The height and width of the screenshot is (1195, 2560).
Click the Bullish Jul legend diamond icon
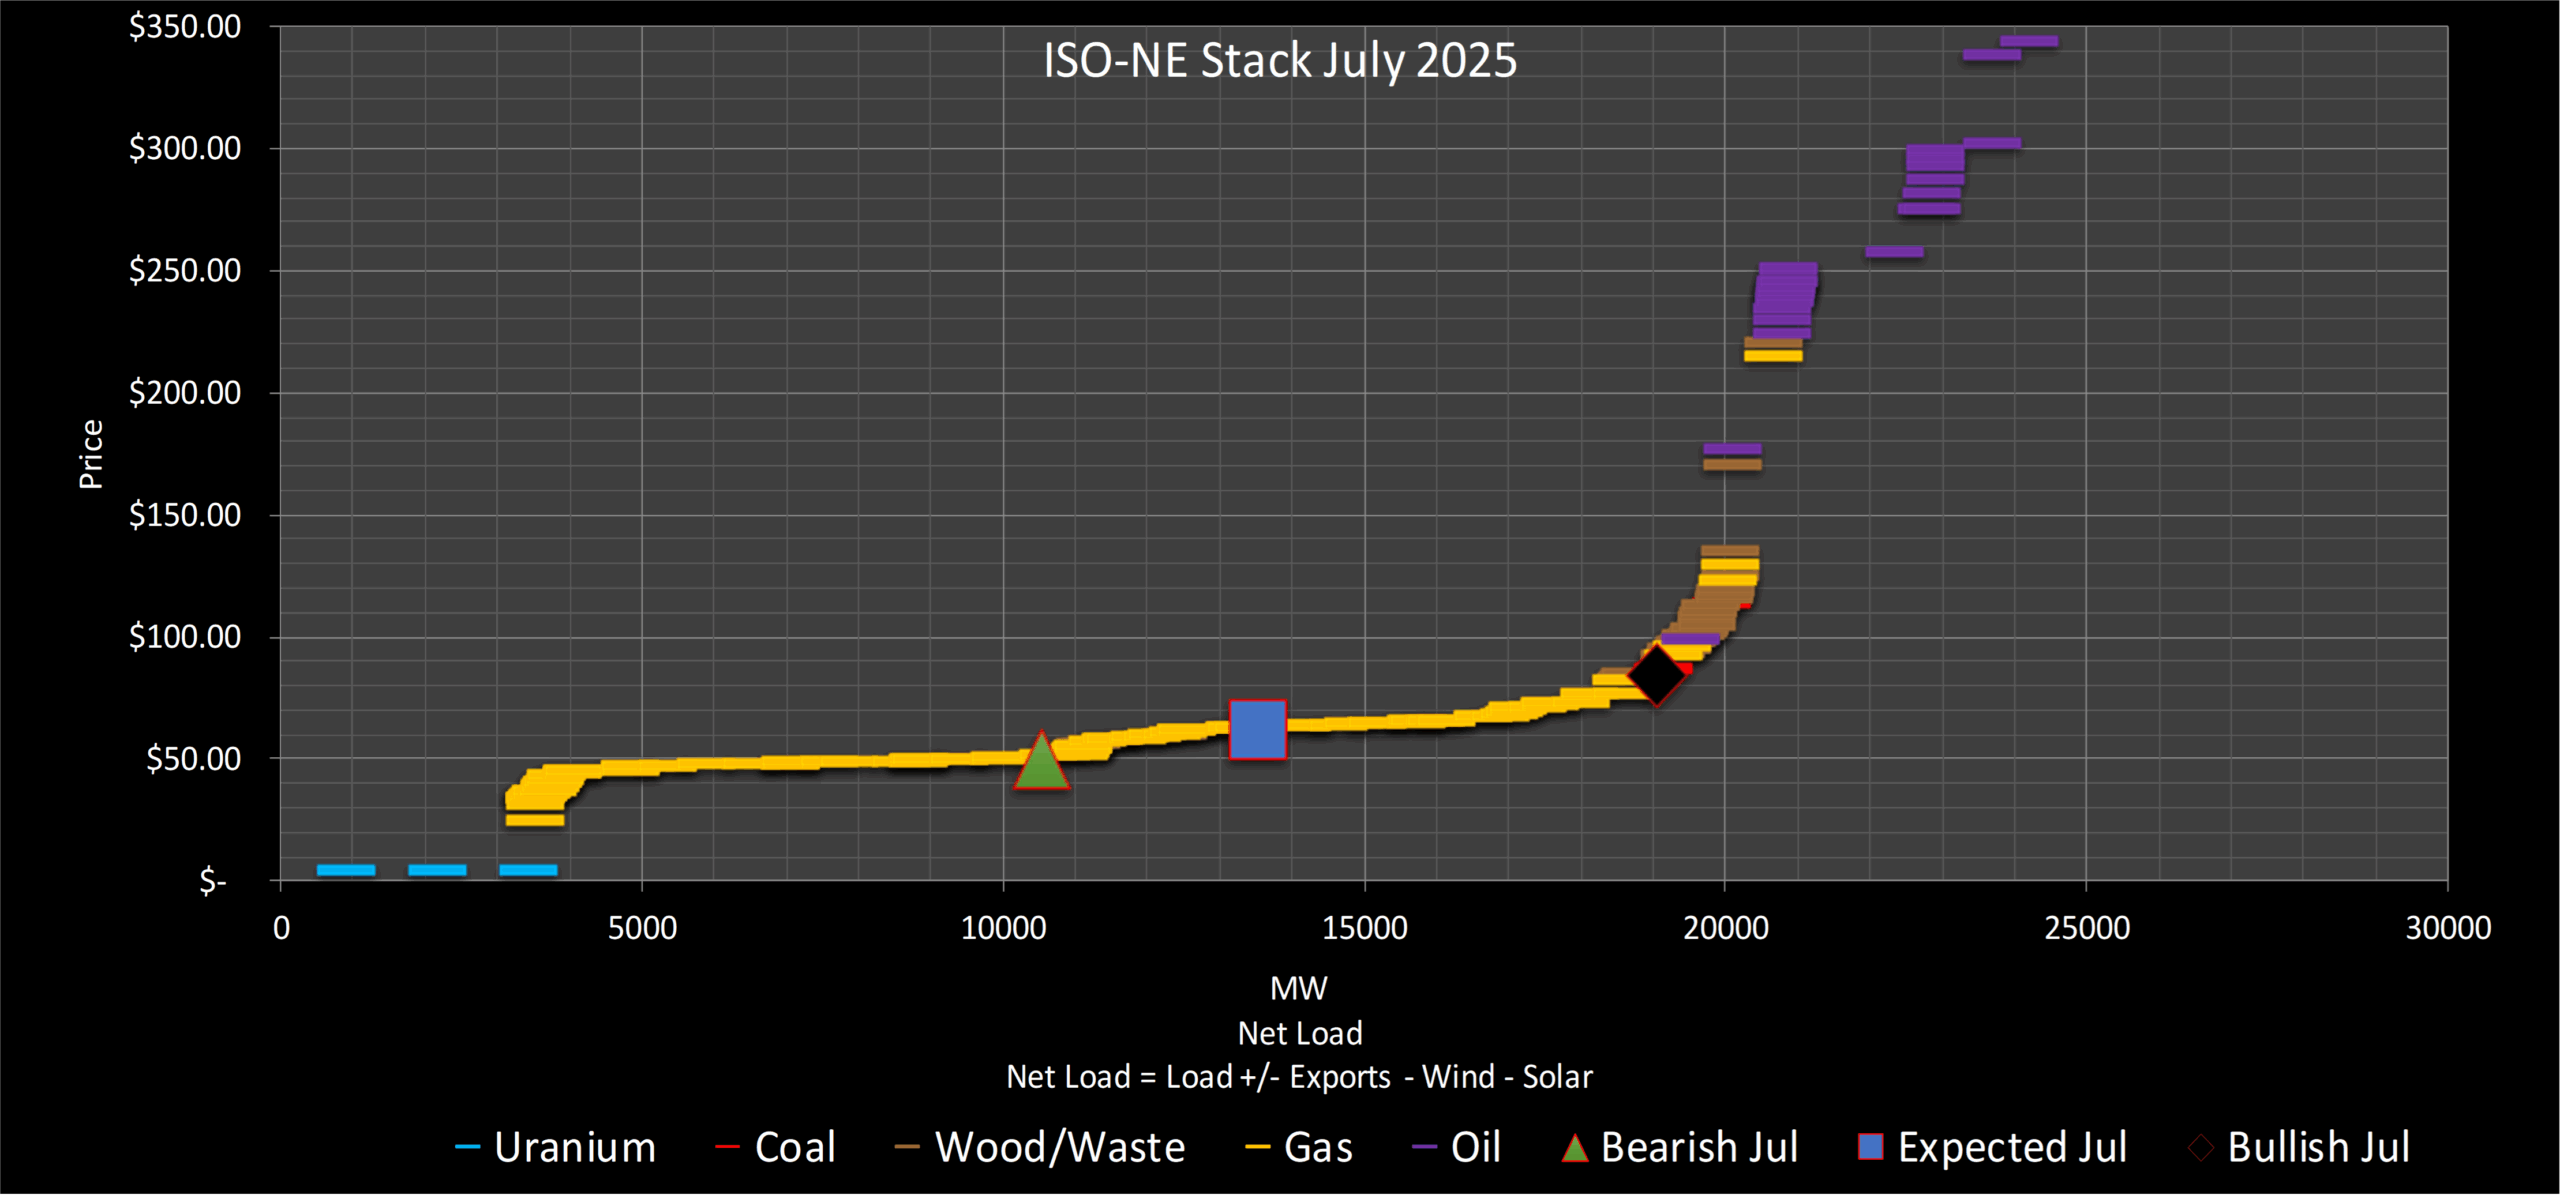tap(2200, 1147)
